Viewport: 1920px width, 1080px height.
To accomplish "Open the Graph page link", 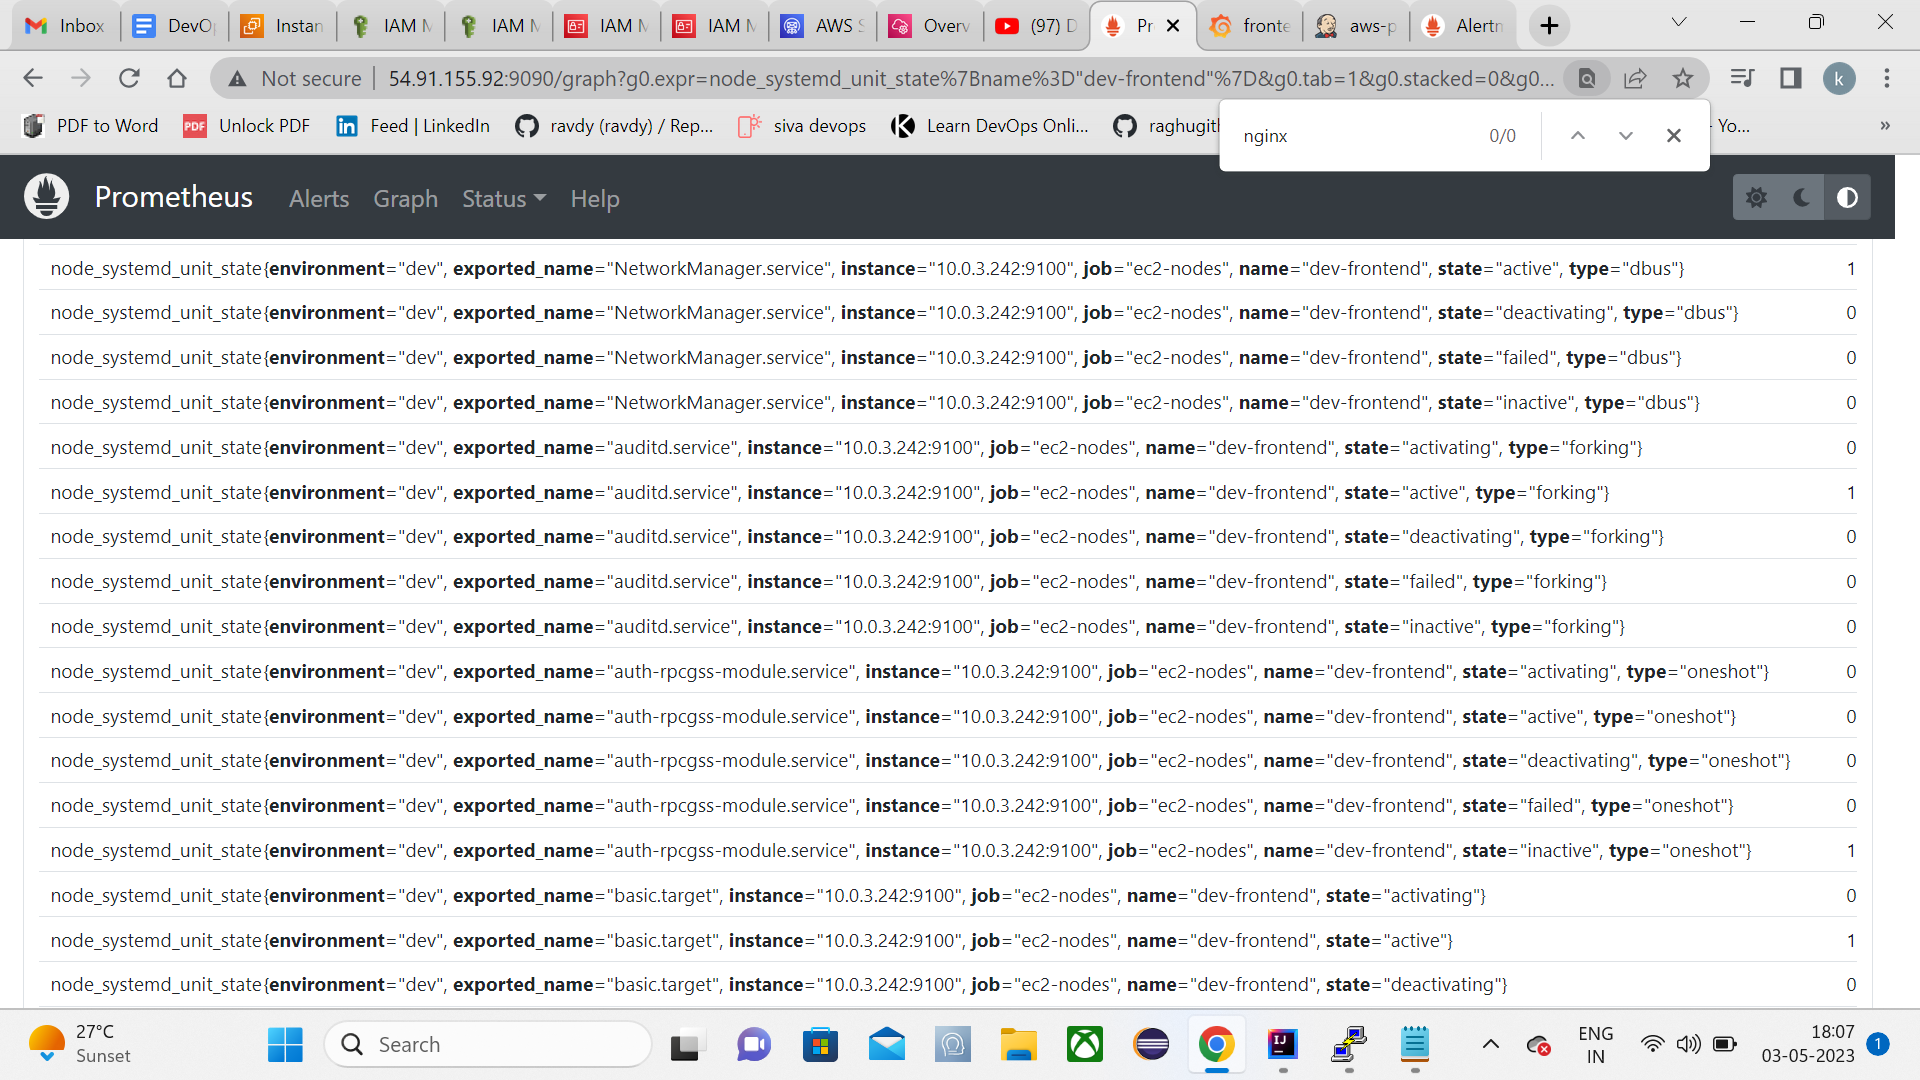I will coord(405,199).
